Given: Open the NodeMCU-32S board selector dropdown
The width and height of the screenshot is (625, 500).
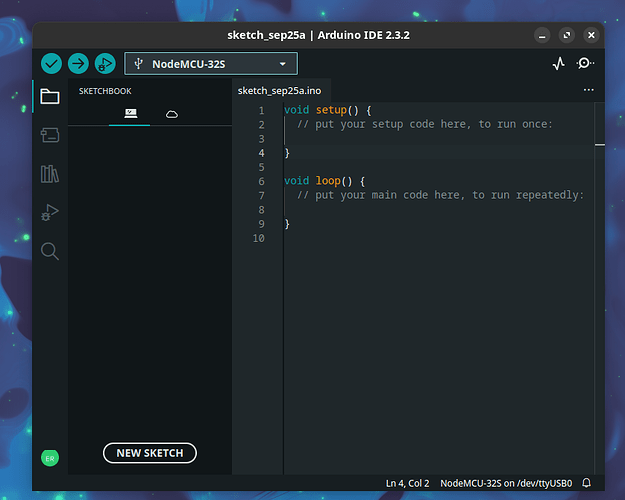Looking at the screenshot, I should 211,63.
